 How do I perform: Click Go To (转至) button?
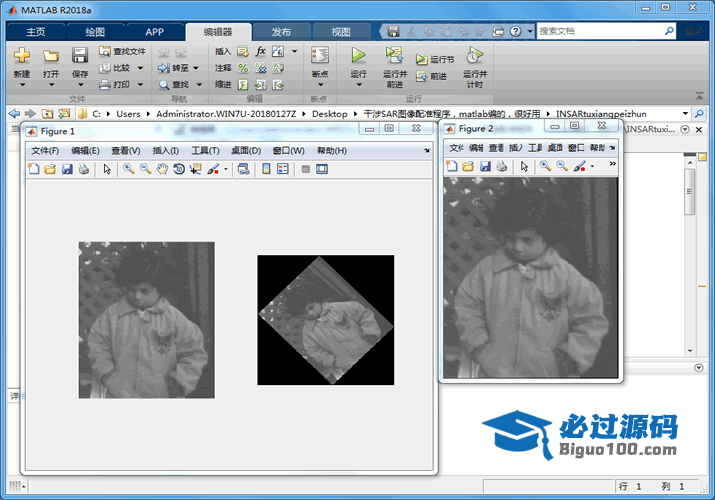pyautogui.click(x=173, y=68)
